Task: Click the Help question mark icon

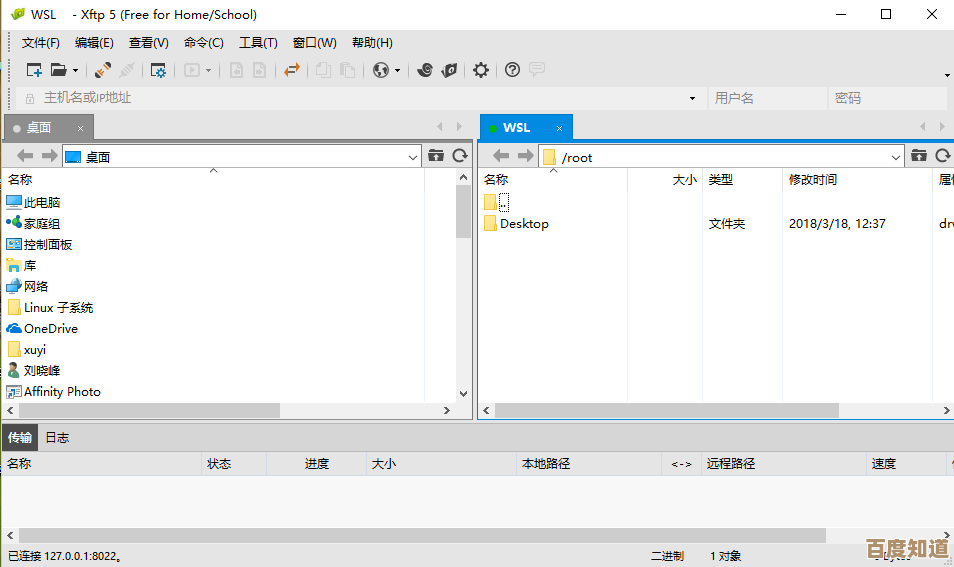Action: pos(512,70)
